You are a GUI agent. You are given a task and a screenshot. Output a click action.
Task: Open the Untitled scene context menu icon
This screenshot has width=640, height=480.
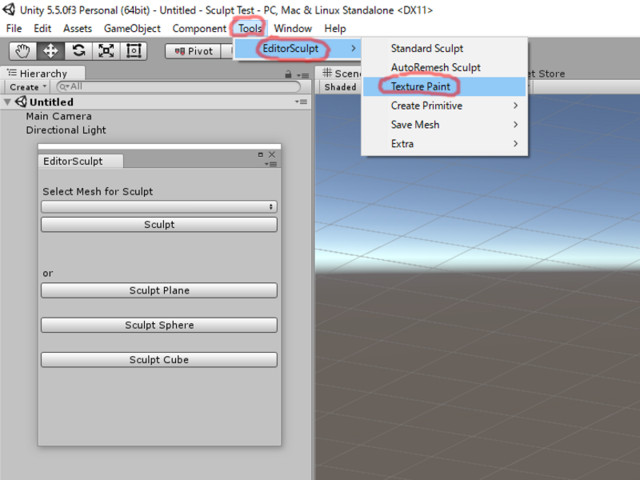coord(301,102)
